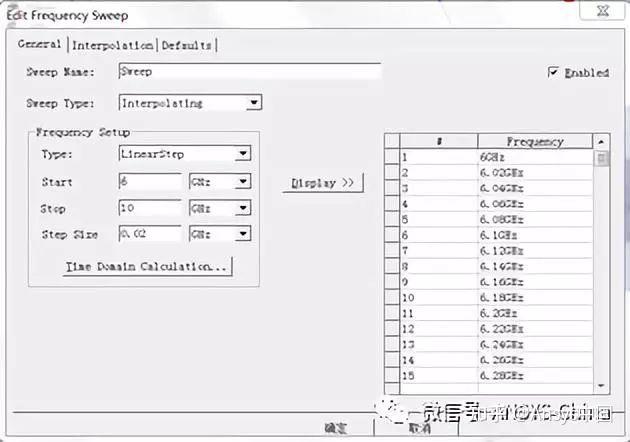Select the 6.02GHz frequency cell
This screenshot has height=442, width=630.
[535, 173]
